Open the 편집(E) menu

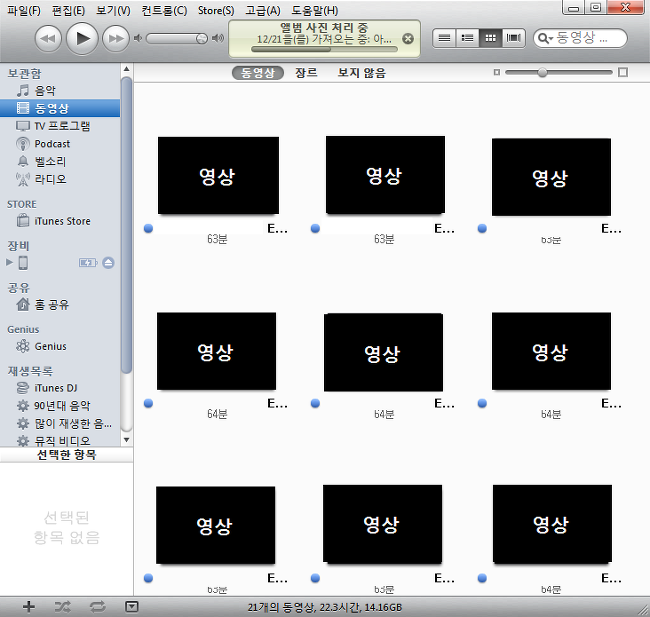click(x=68, y=10)
